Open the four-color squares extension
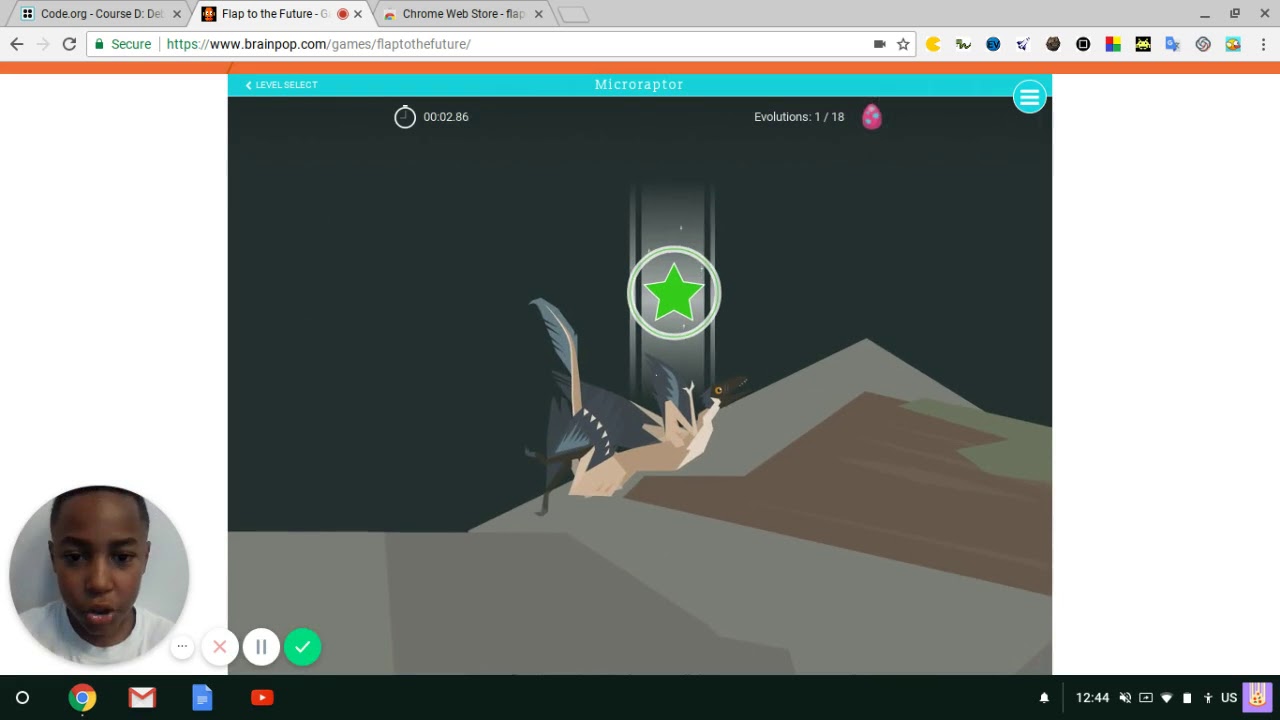 (1113, 44)
